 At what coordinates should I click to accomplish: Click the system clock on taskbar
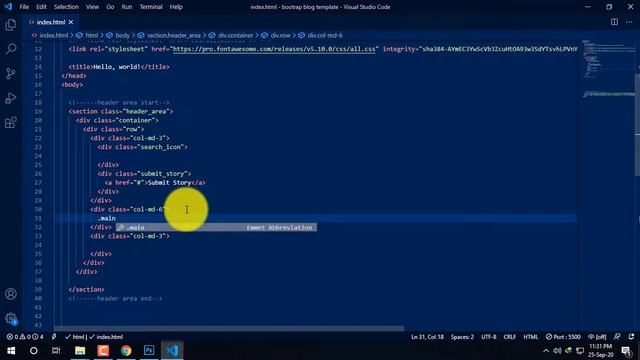pyautogui.click(x=600, y=351)
